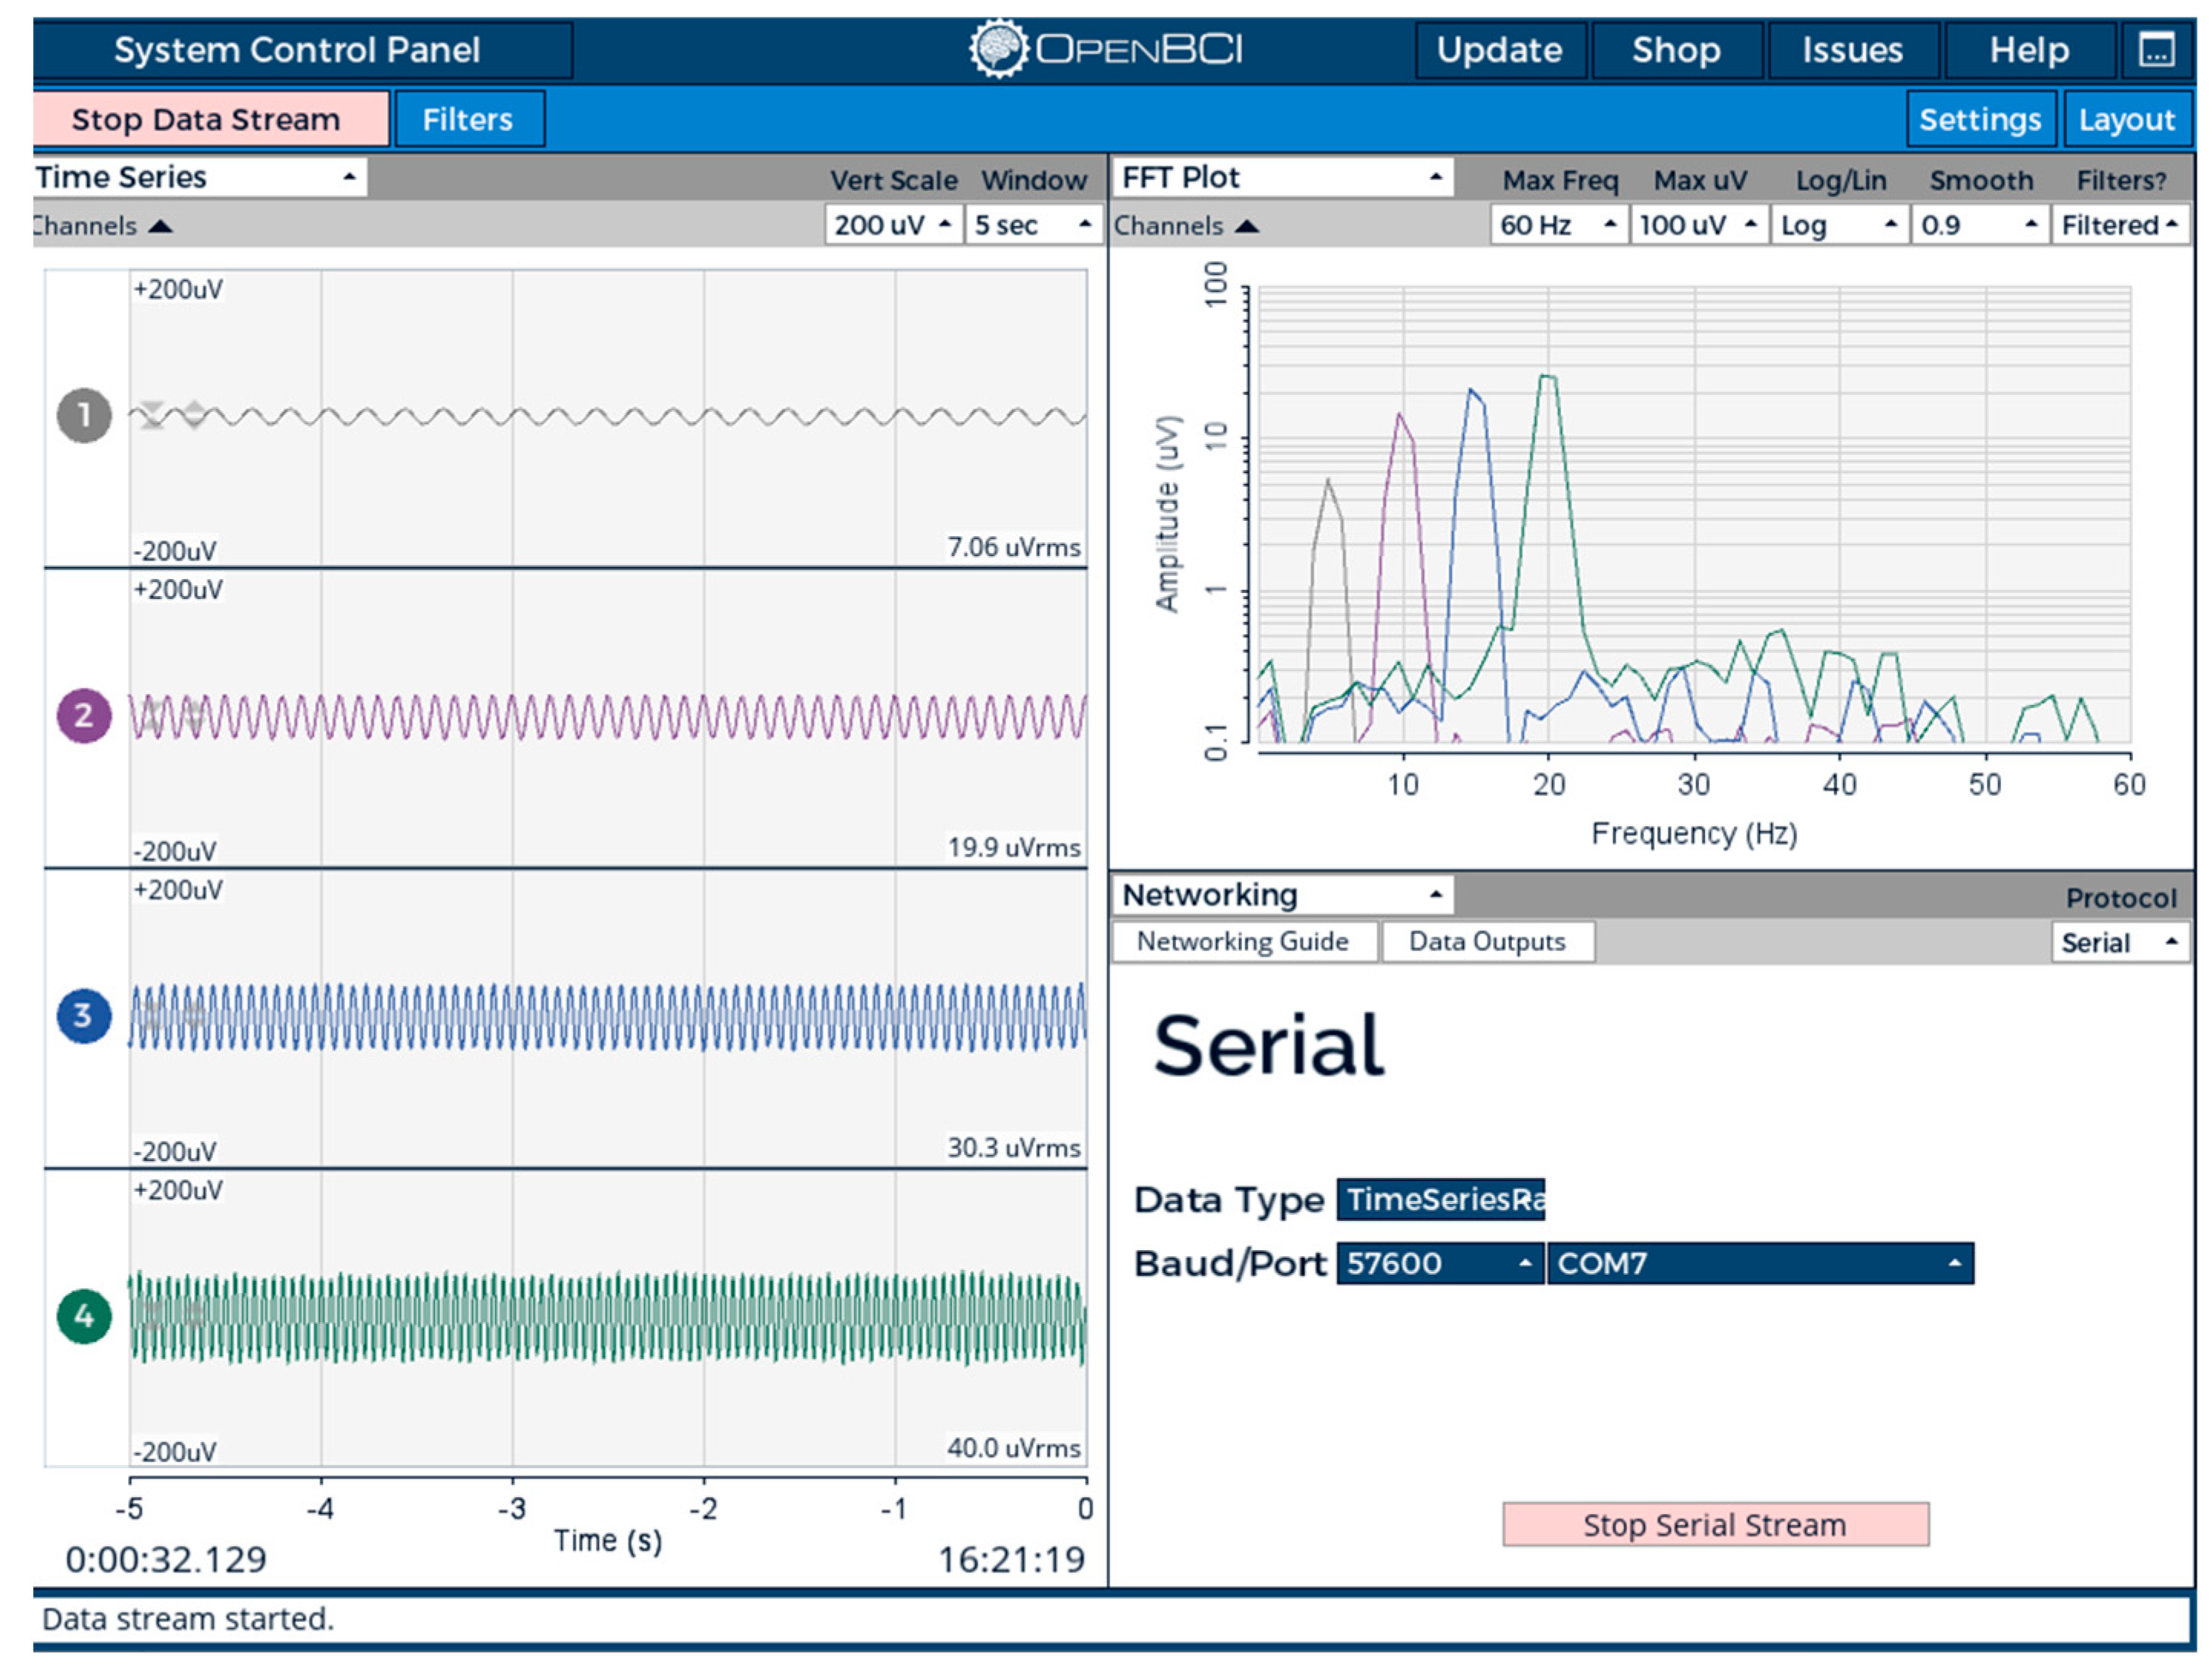The width and height of the screenshot is (2212, 1675).
Task: Open the COM7 port dropdown
Action: (x=1759, y=1264)
